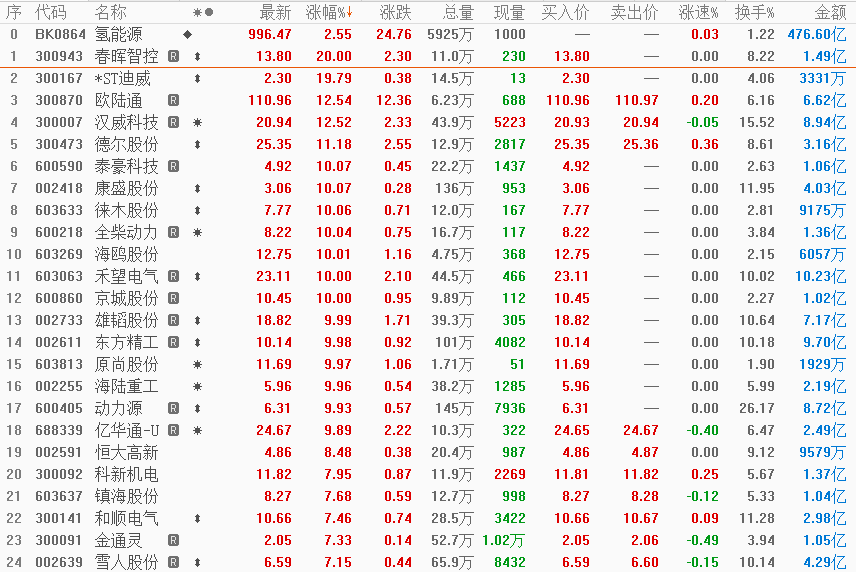This screenshot has height=572, width=856.
Task: Select the *ST迪威 stock name
Action: tap(122, 79)
